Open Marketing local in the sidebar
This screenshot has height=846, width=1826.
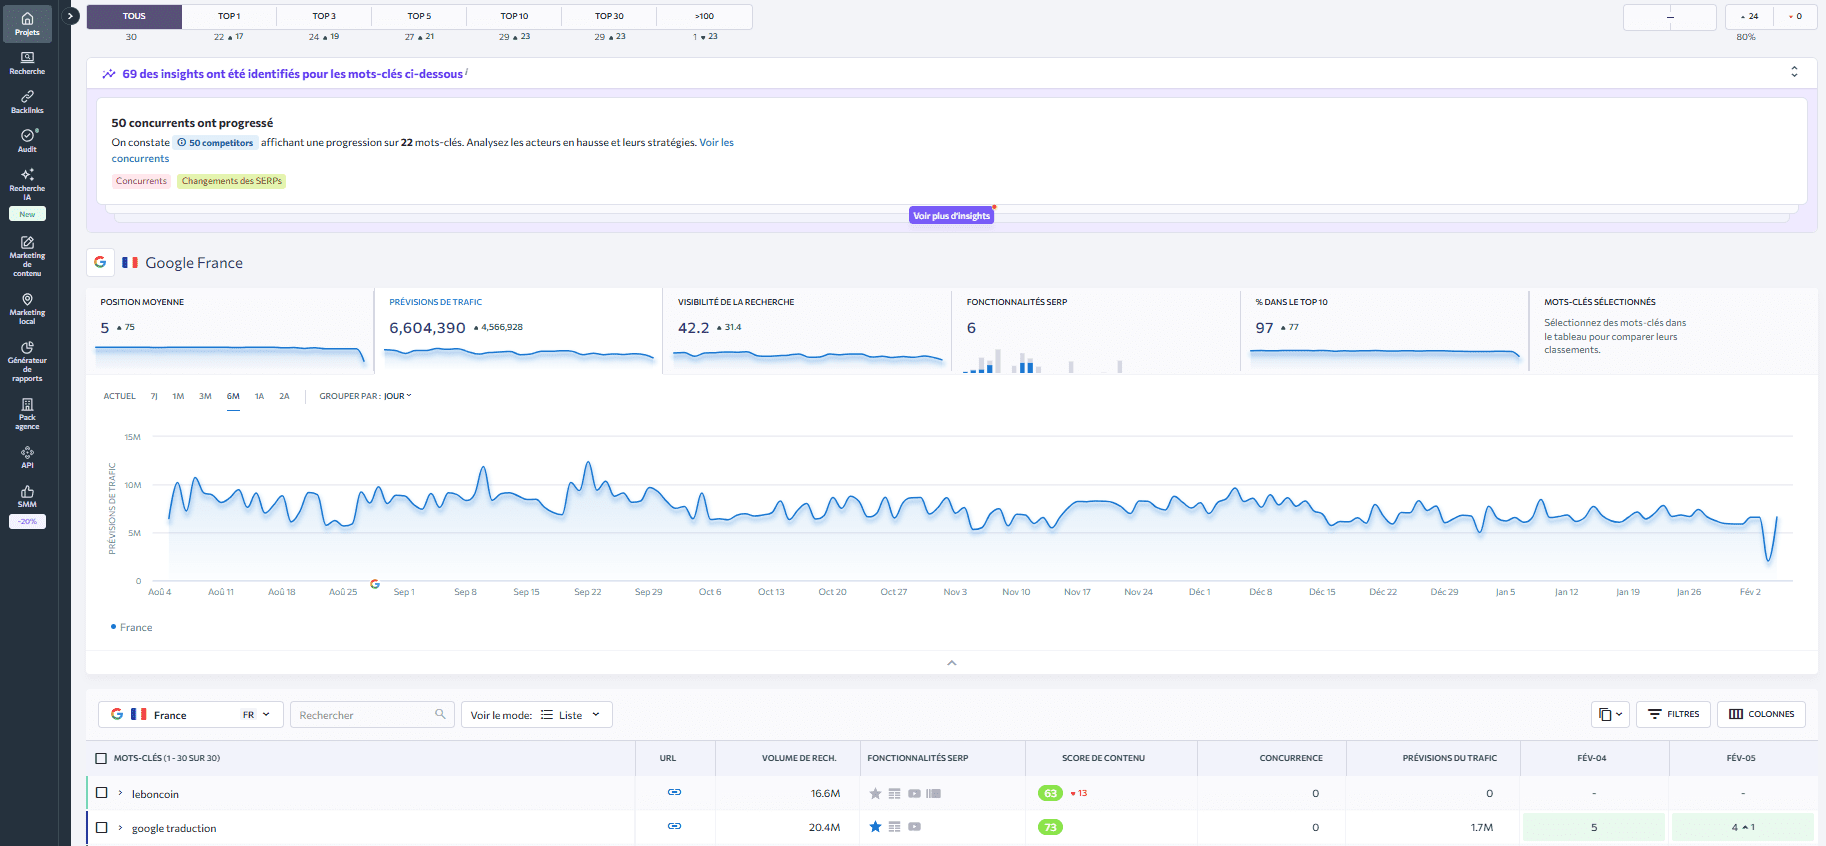(x=27, y=308)
